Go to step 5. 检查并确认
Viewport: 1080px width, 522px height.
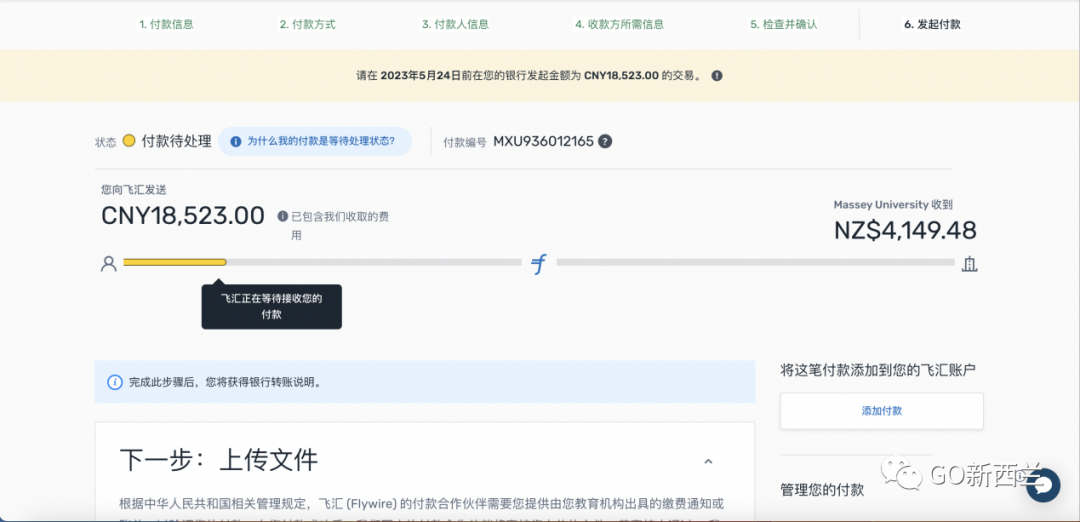pos(783,24)
